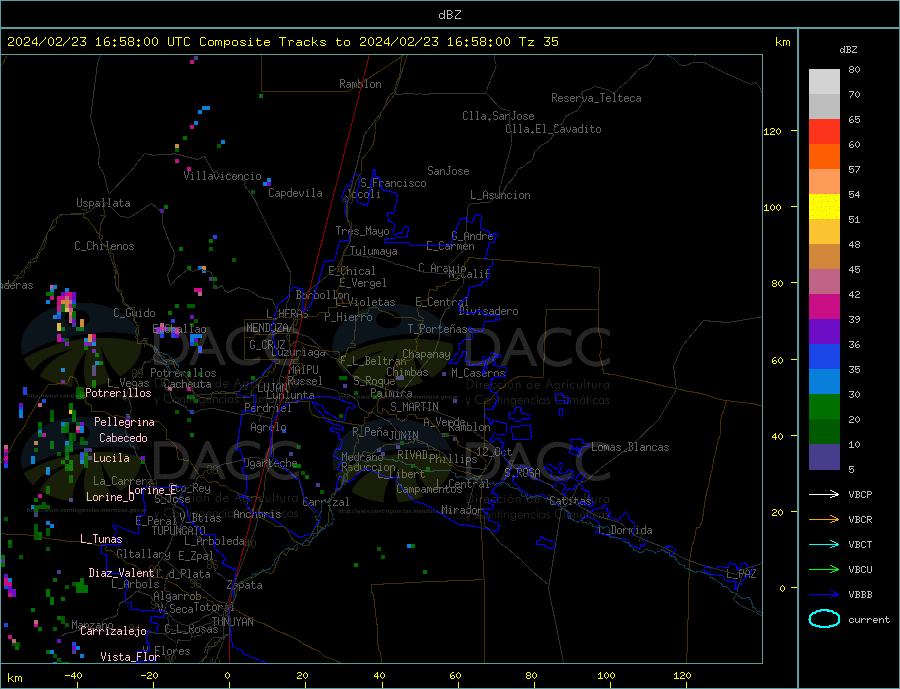Click the 'JUNIN' place label
Image resolution: width=900 pixels, height=689 pixels.
404,436
